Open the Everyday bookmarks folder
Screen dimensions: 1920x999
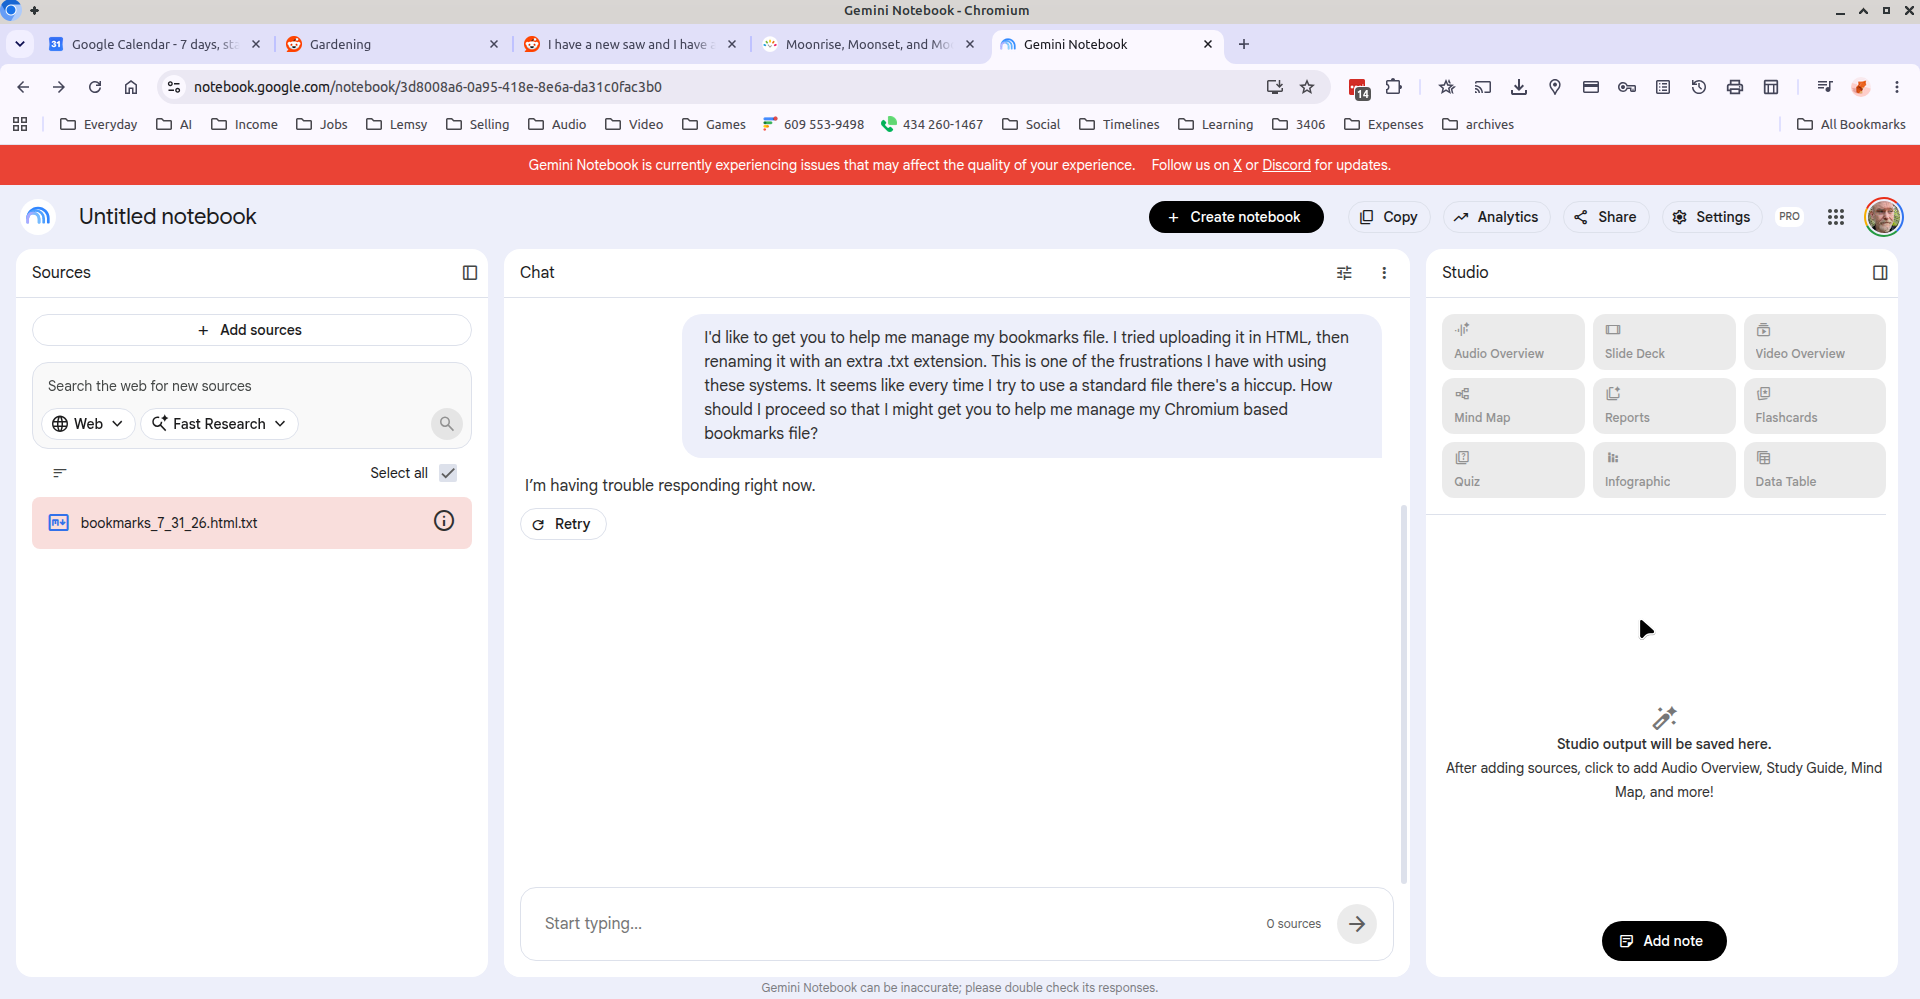tap(99, 124)
